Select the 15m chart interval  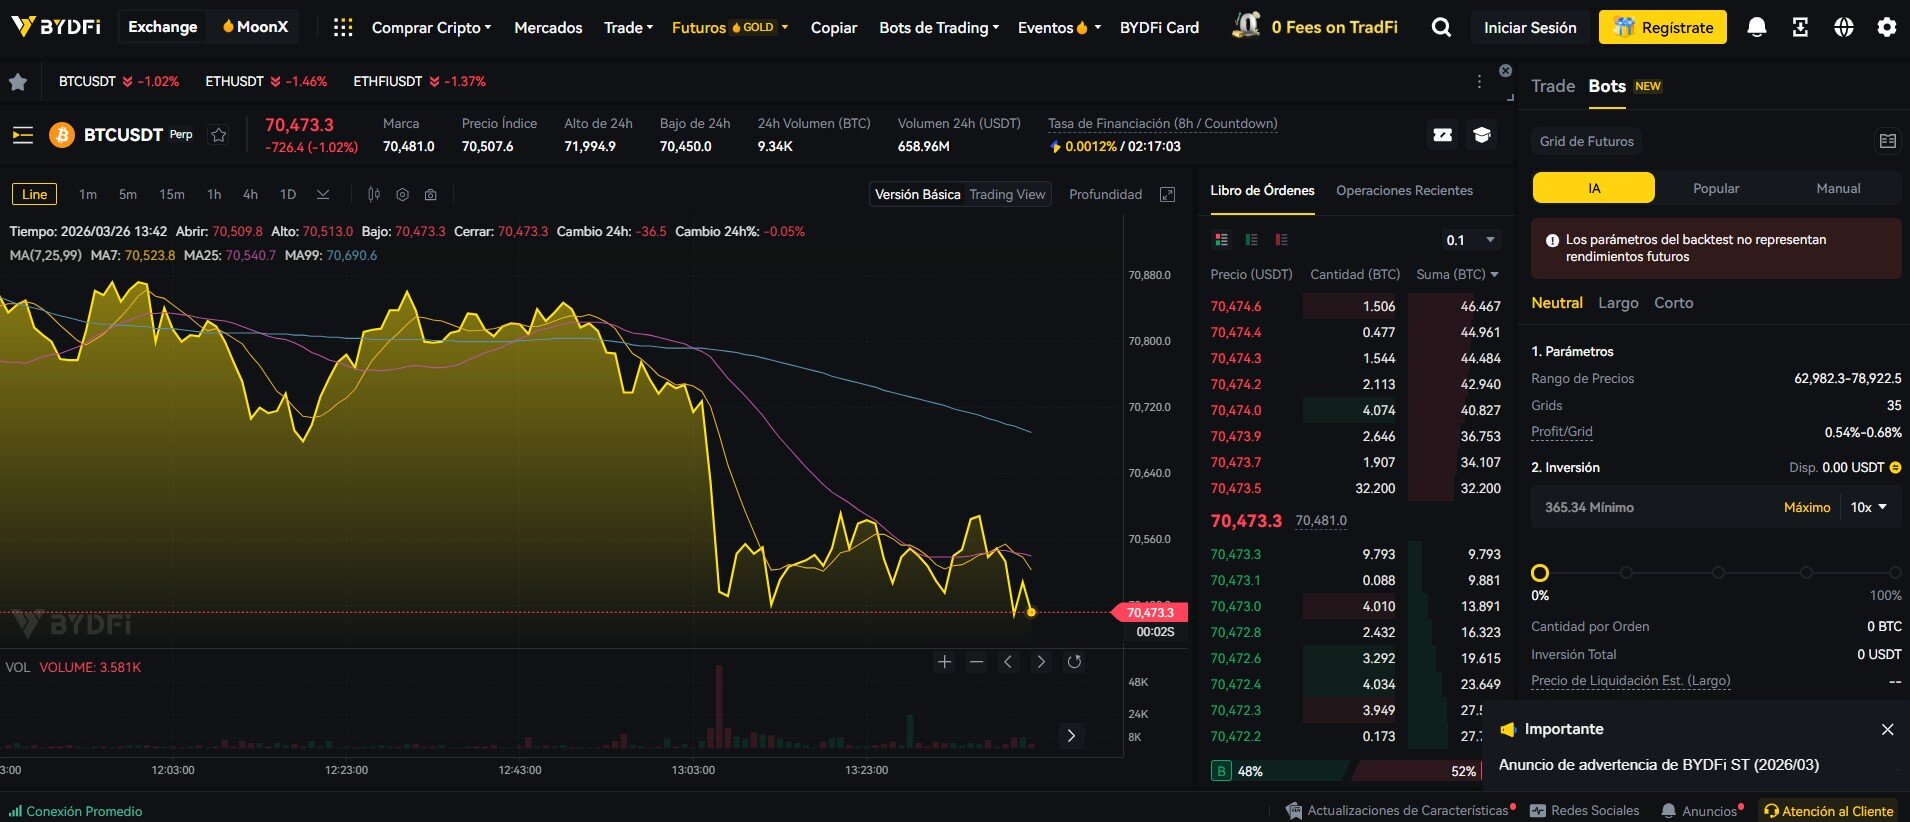172,195
